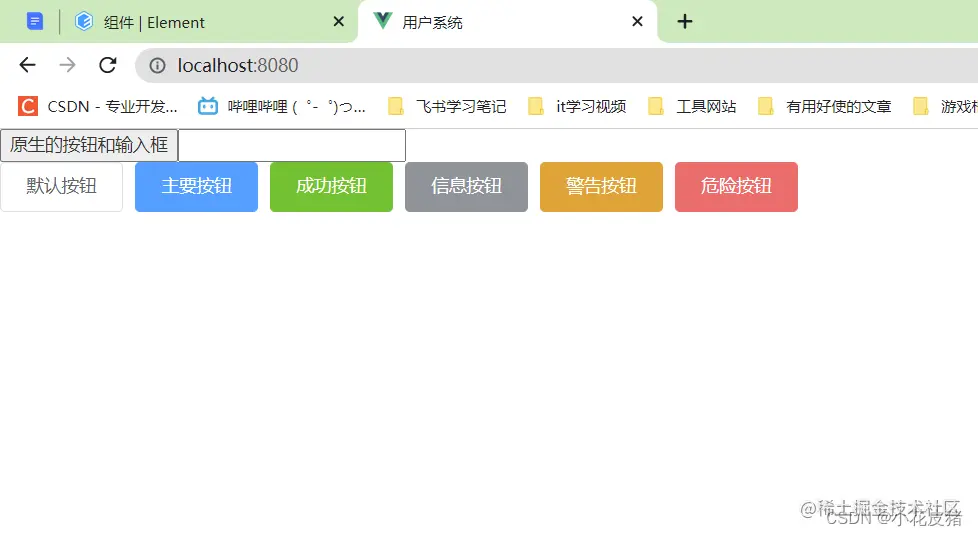Go forward to next page
This screenshot has height=536, width=978.
click(x=67, y=65)
